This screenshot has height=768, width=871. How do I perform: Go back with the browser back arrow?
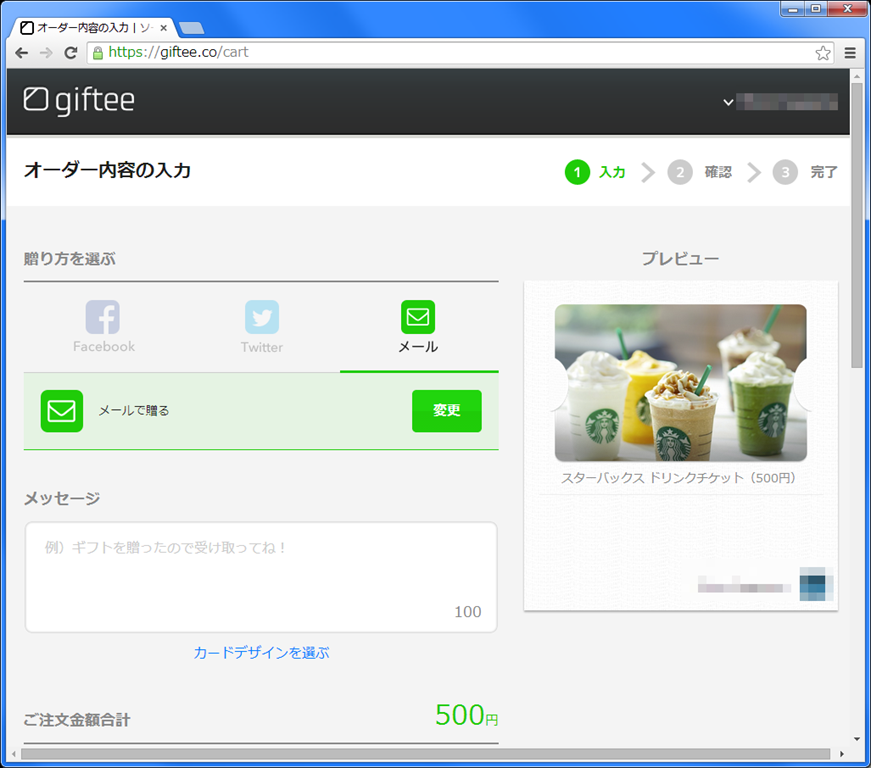(x=22, y=53)
